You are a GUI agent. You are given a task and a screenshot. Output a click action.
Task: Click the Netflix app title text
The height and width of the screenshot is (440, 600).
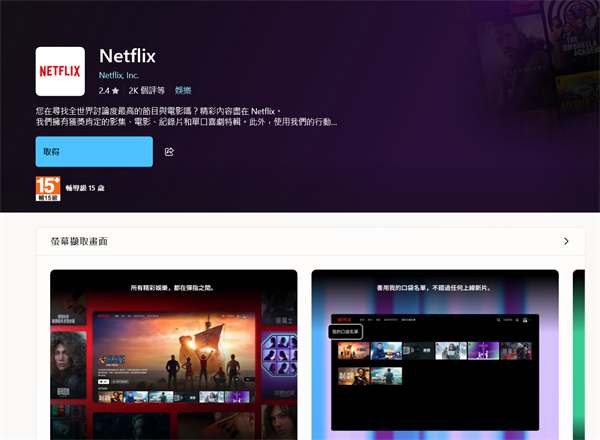[x=127, y=56]
